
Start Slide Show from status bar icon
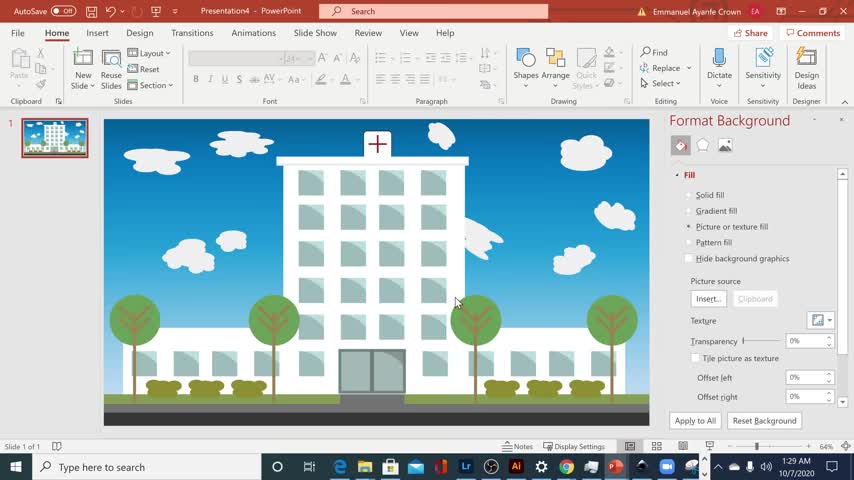click(x=710, y=446)
